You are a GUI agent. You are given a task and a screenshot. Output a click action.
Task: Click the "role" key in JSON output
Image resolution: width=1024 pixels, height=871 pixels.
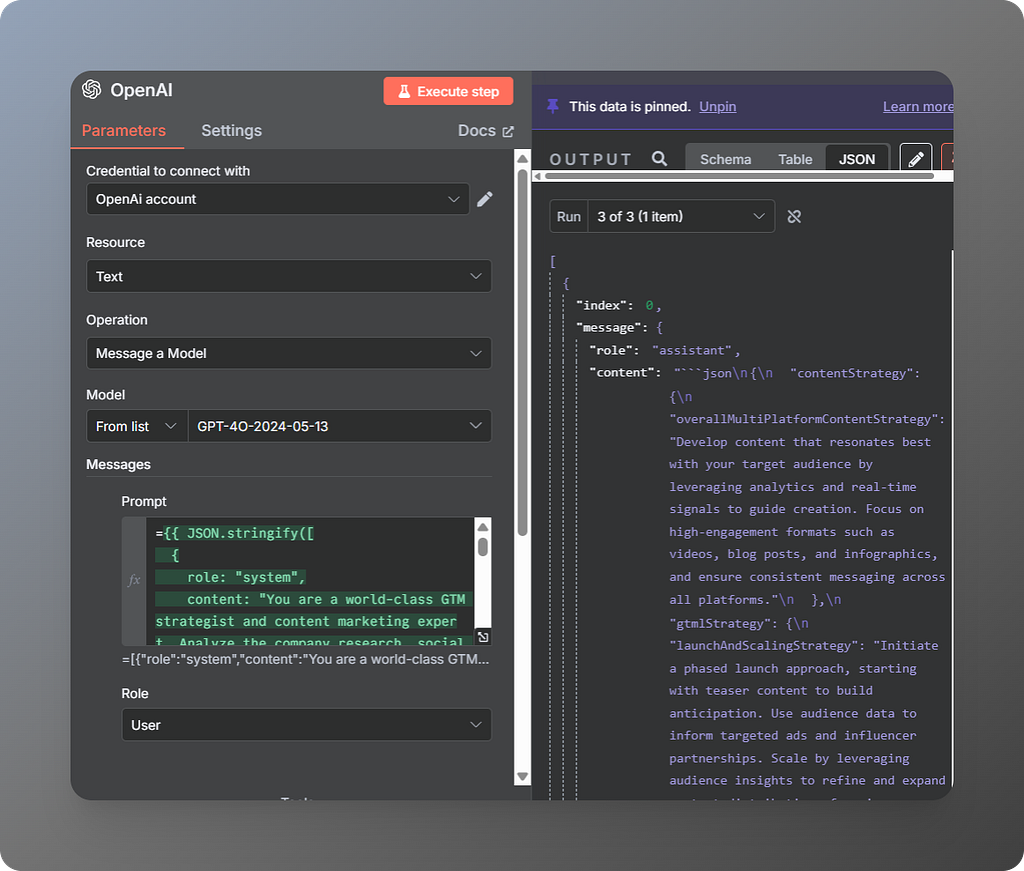click(609, 351)
